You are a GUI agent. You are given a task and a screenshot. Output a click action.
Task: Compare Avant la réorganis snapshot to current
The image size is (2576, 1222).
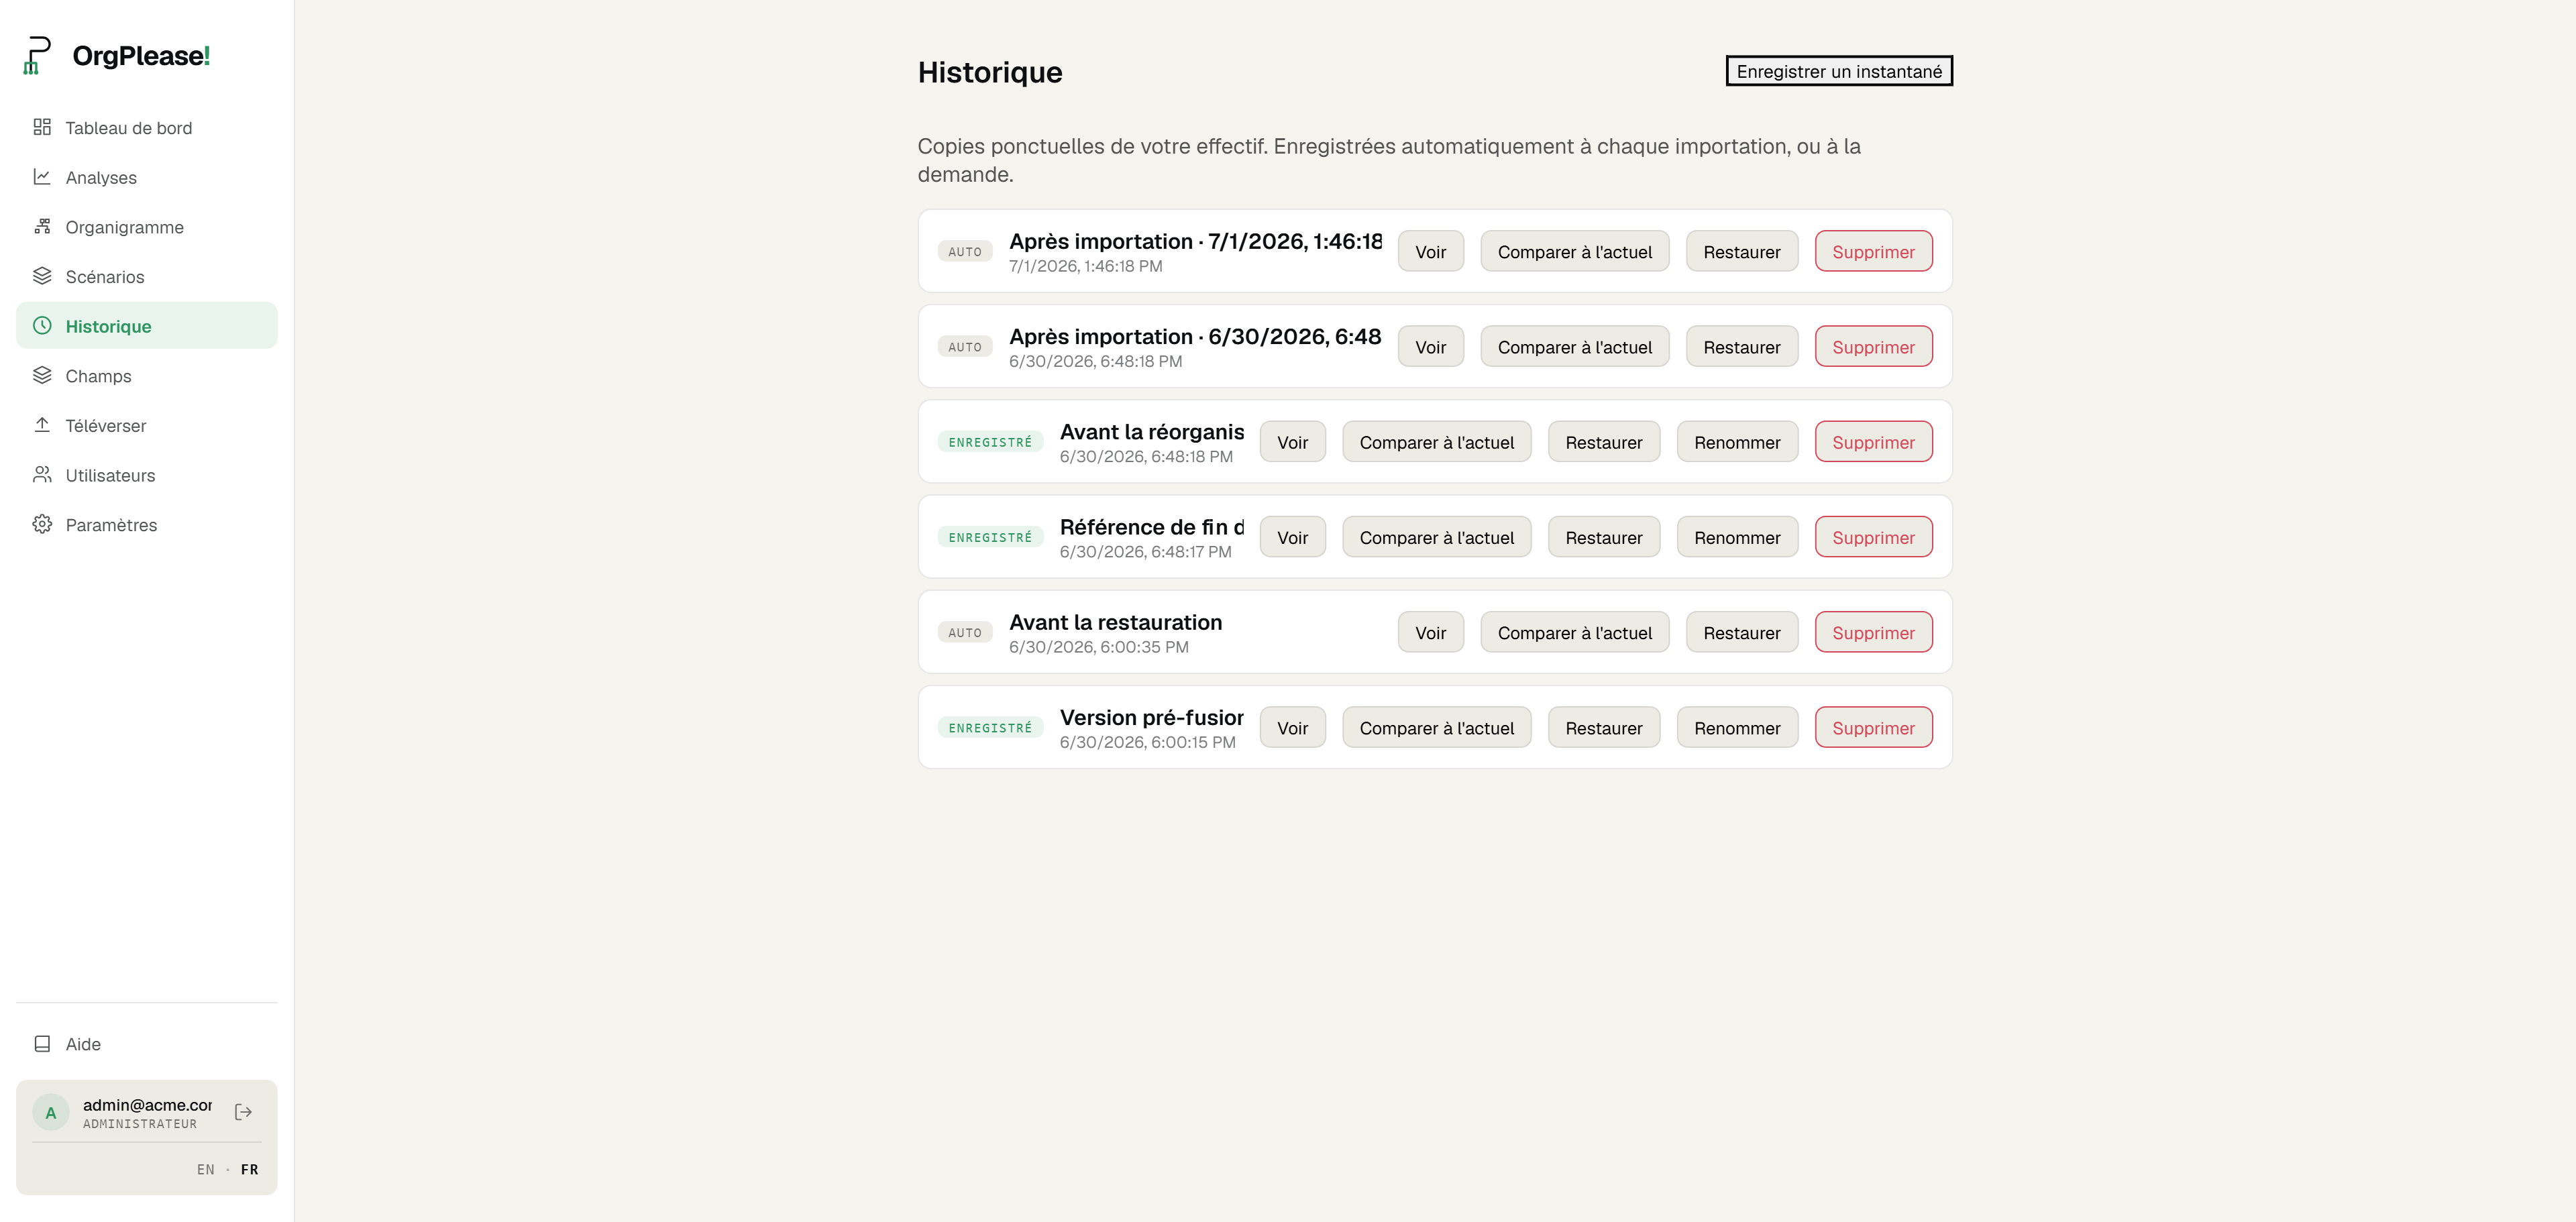(x=1436, y=442)
